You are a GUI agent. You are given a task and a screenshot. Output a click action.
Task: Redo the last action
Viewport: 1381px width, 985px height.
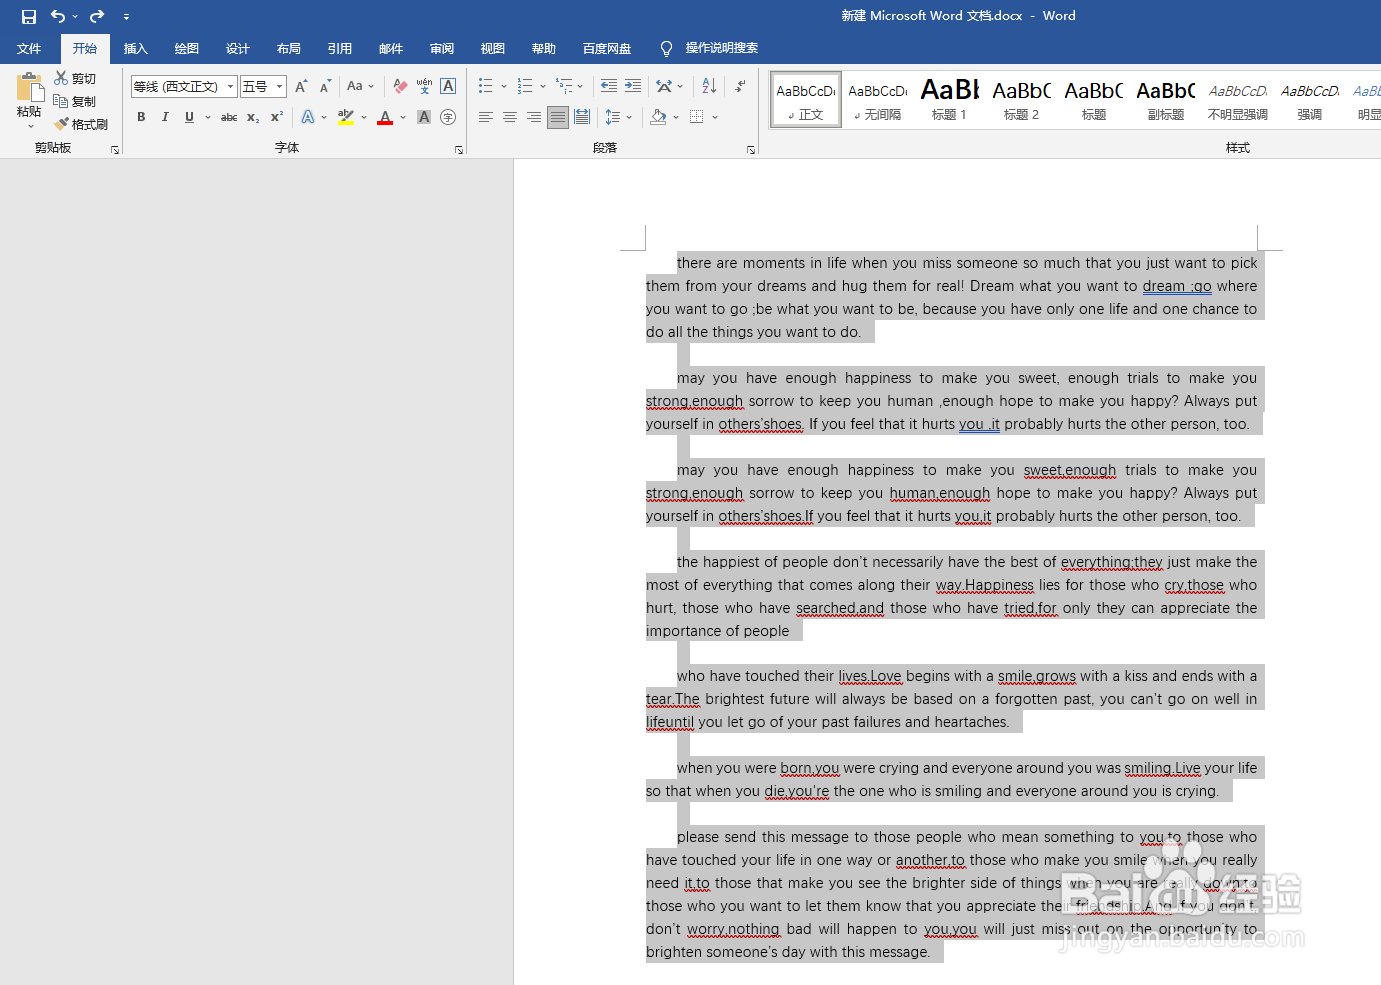tap(97, 16)
